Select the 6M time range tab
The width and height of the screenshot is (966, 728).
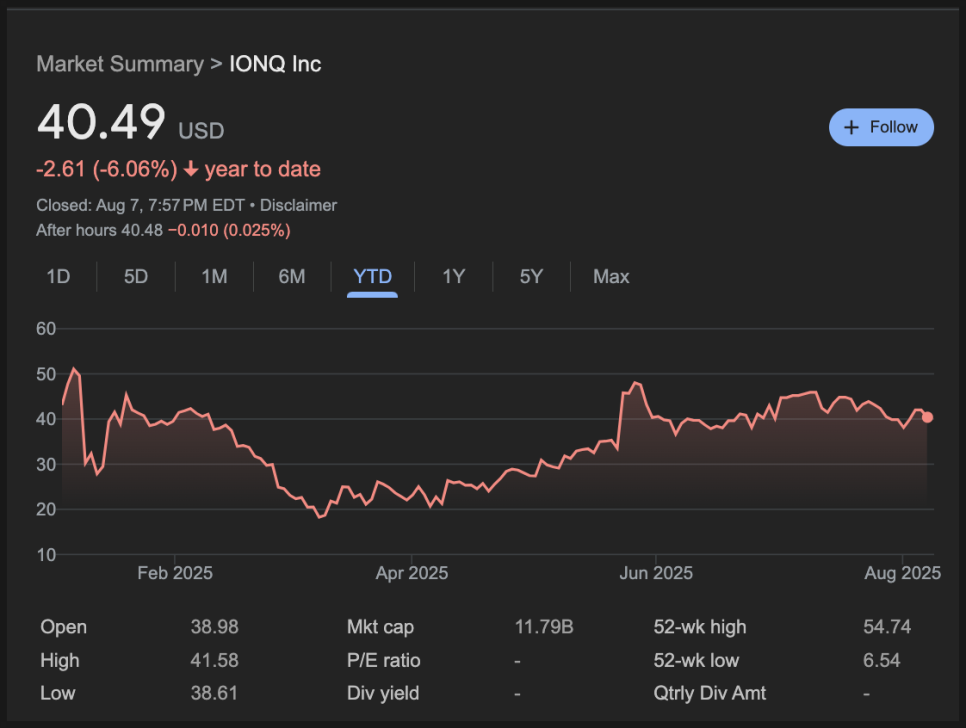292,277
